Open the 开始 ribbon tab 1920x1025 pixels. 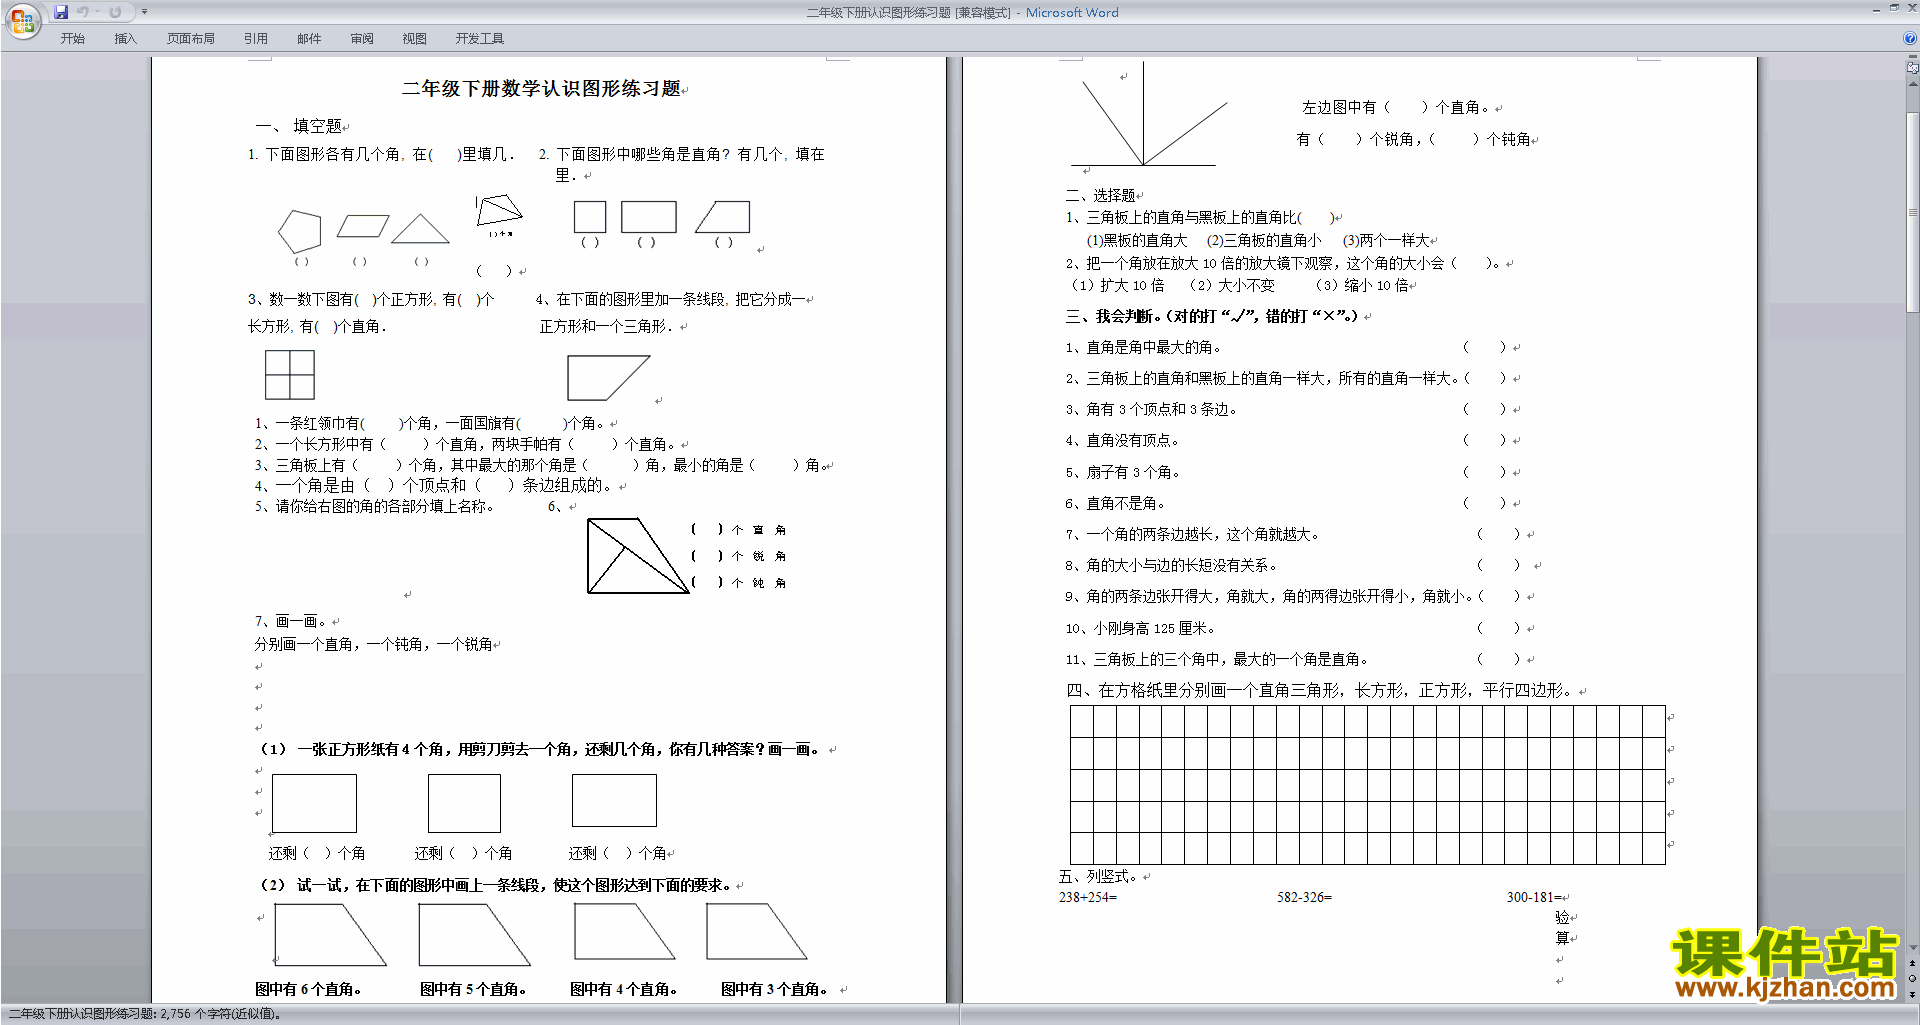pos(72,38)
